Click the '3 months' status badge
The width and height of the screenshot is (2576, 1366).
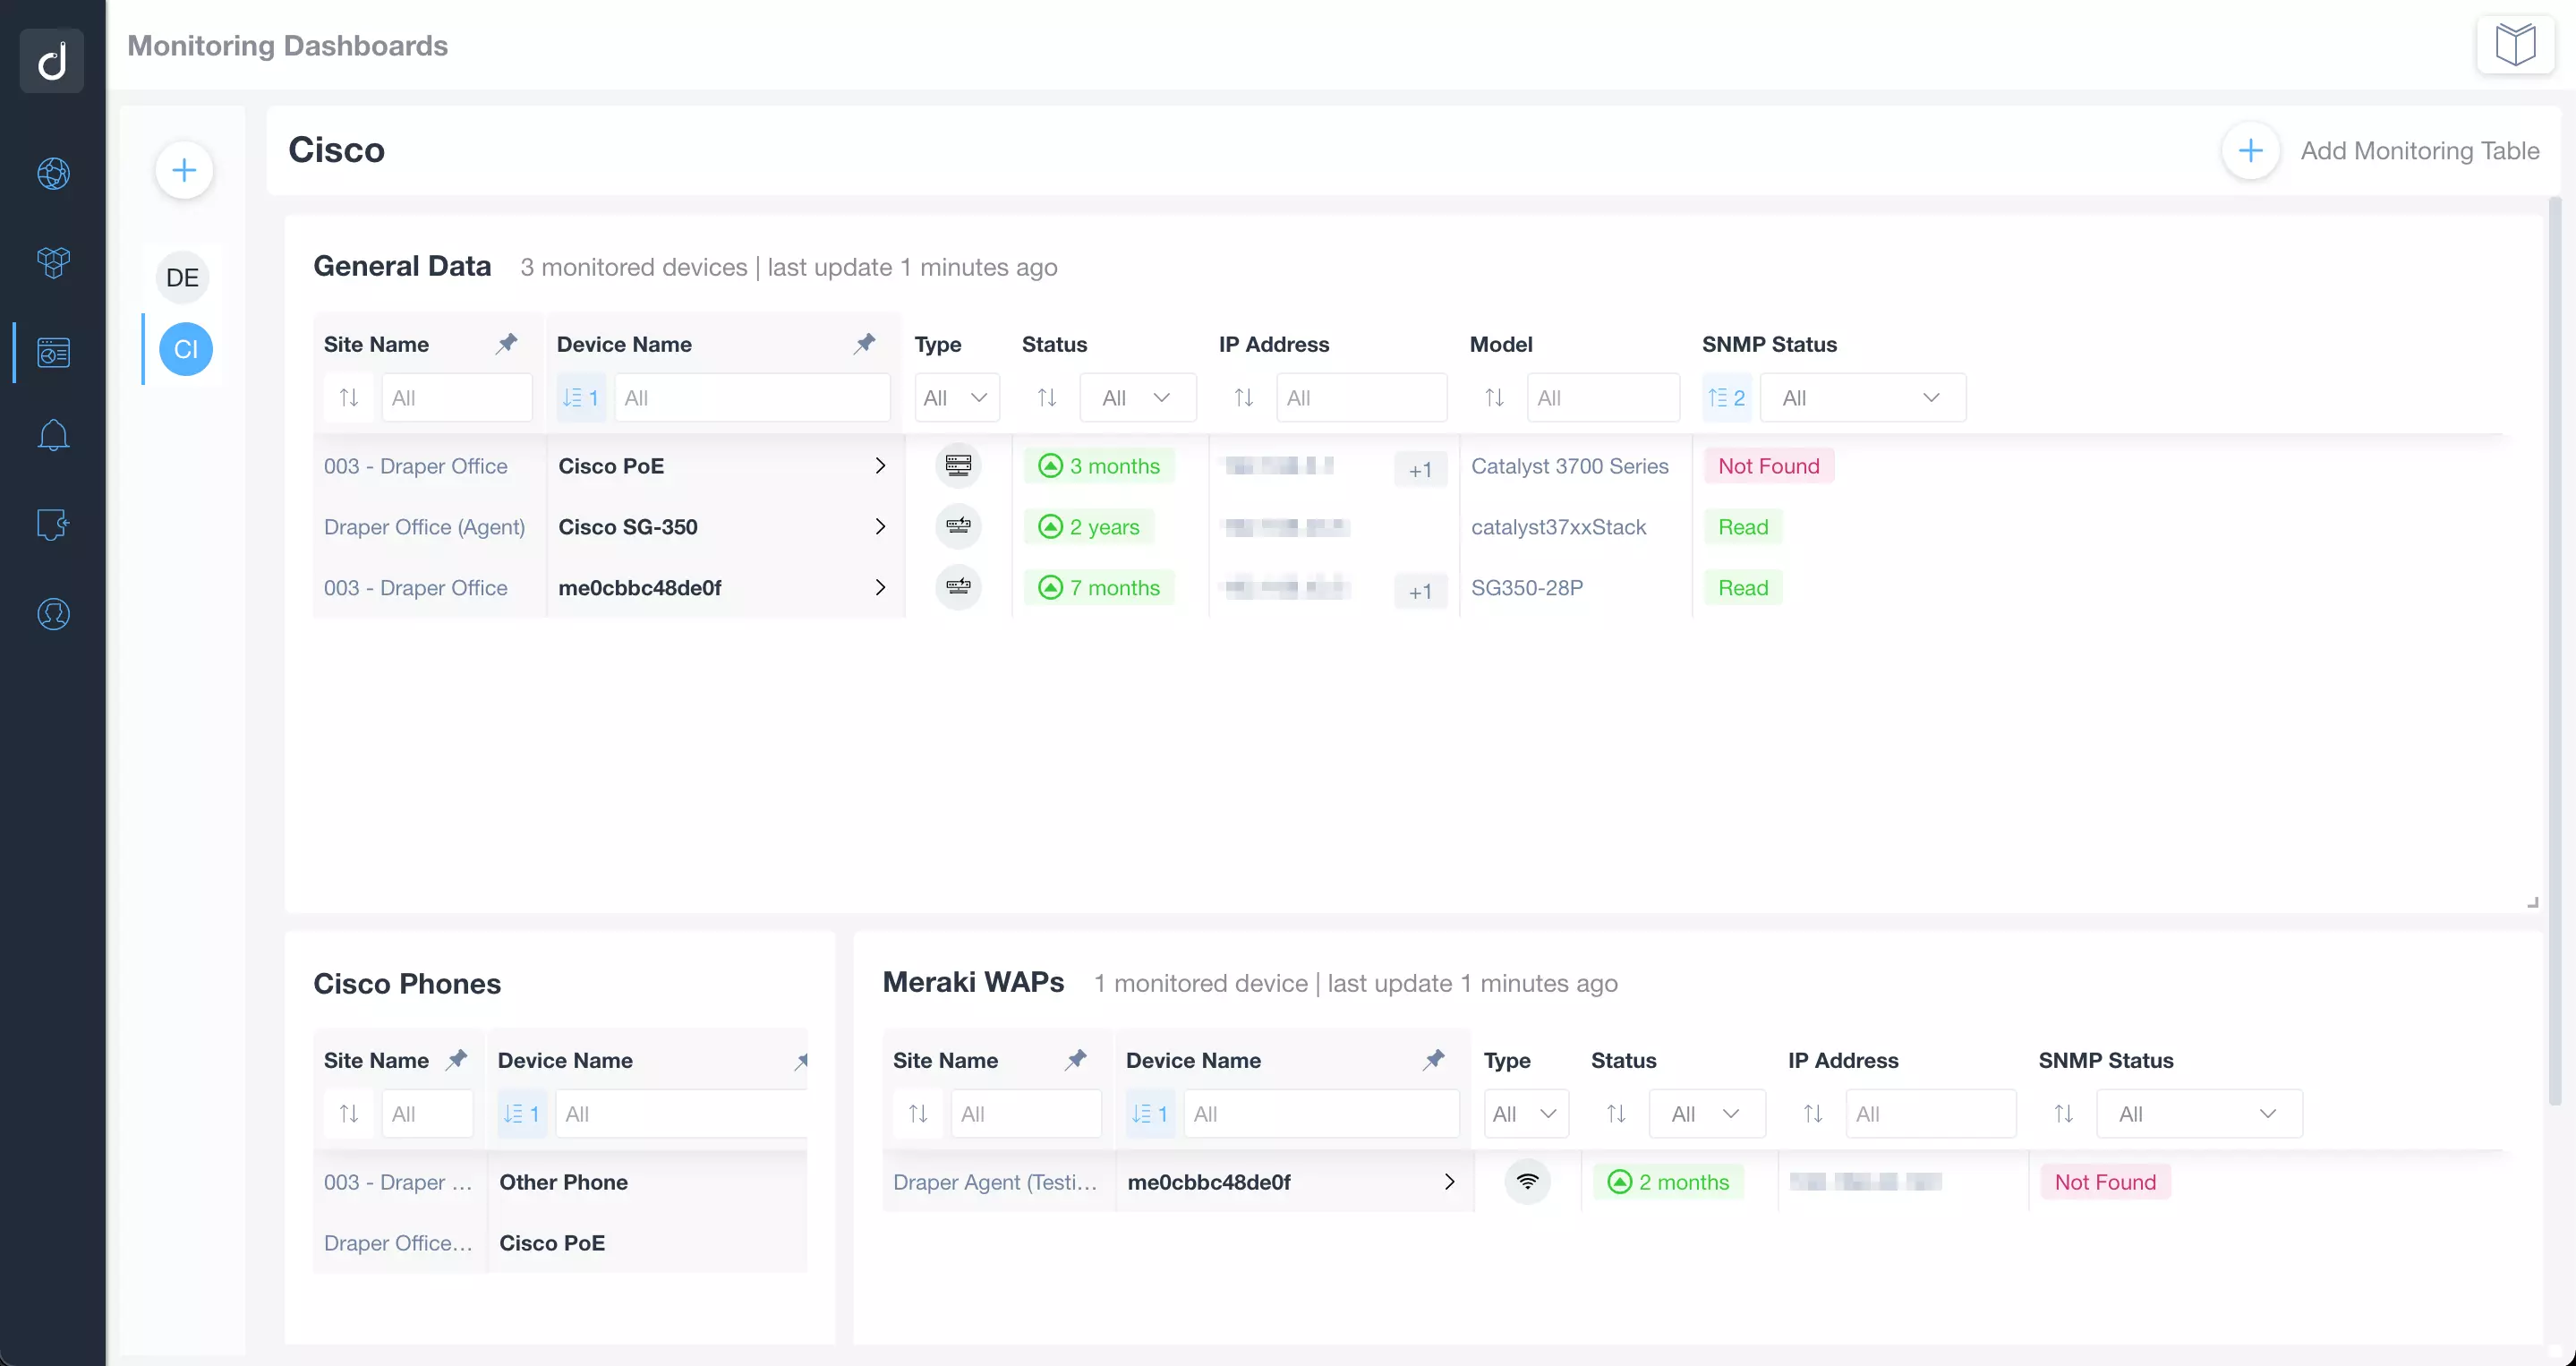(x=1100, y=466)
